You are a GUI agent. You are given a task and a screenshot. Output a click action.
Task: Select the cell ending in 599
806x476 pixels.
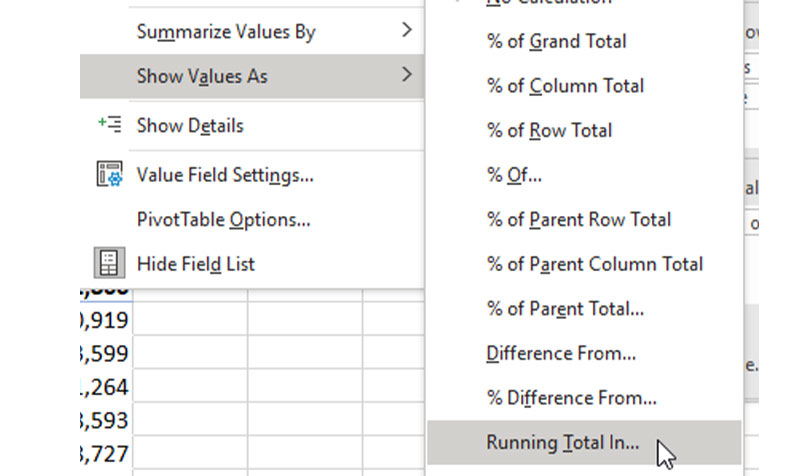click(106, 353)
